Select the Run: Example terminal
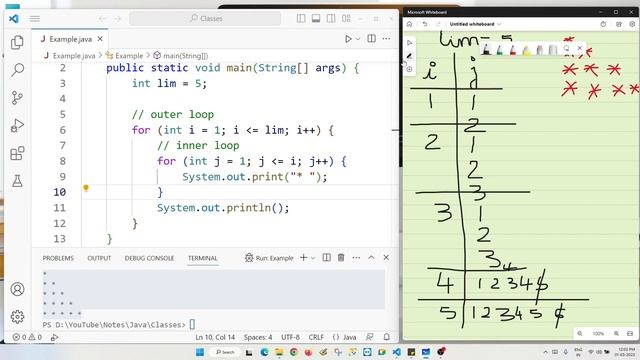 point(269,258)
